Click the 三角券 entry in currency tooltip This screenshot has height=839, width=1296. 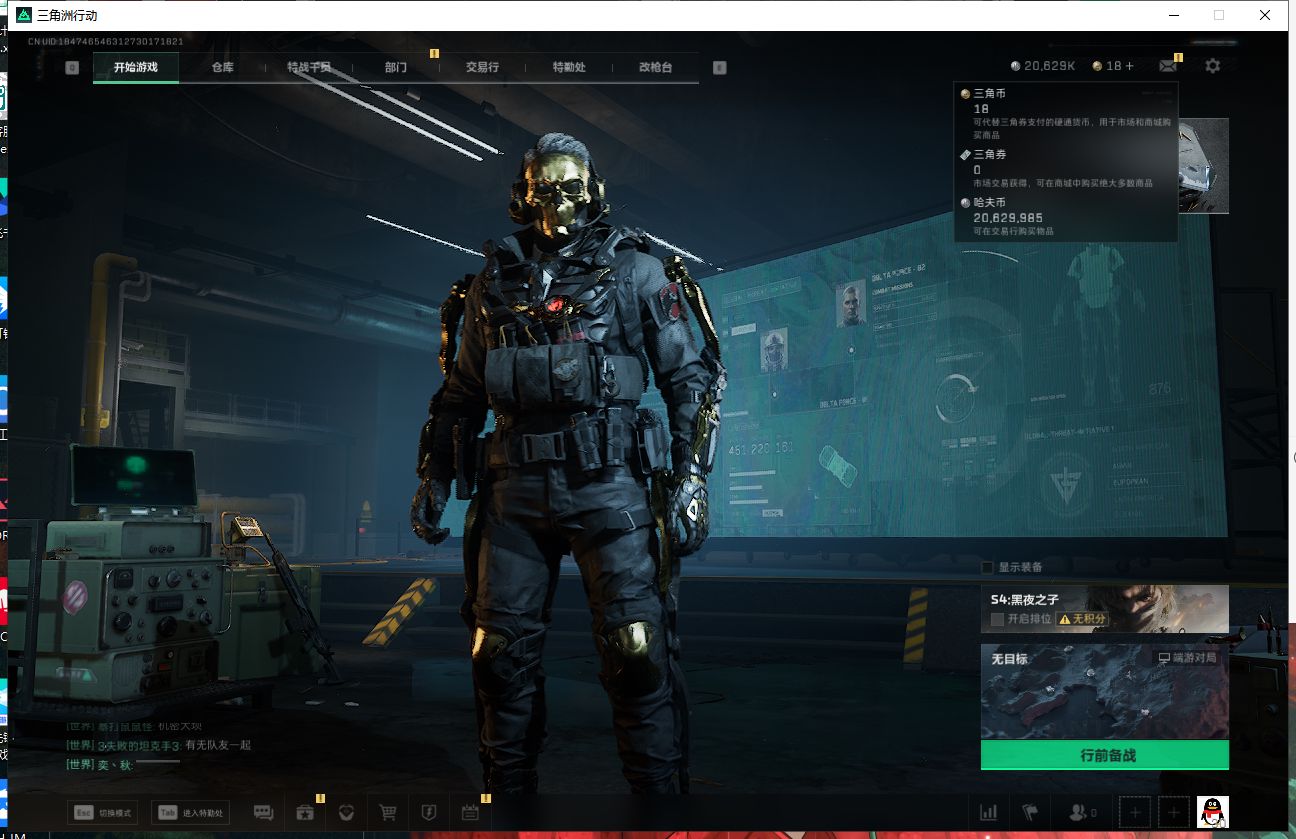tap(1066, 170)
